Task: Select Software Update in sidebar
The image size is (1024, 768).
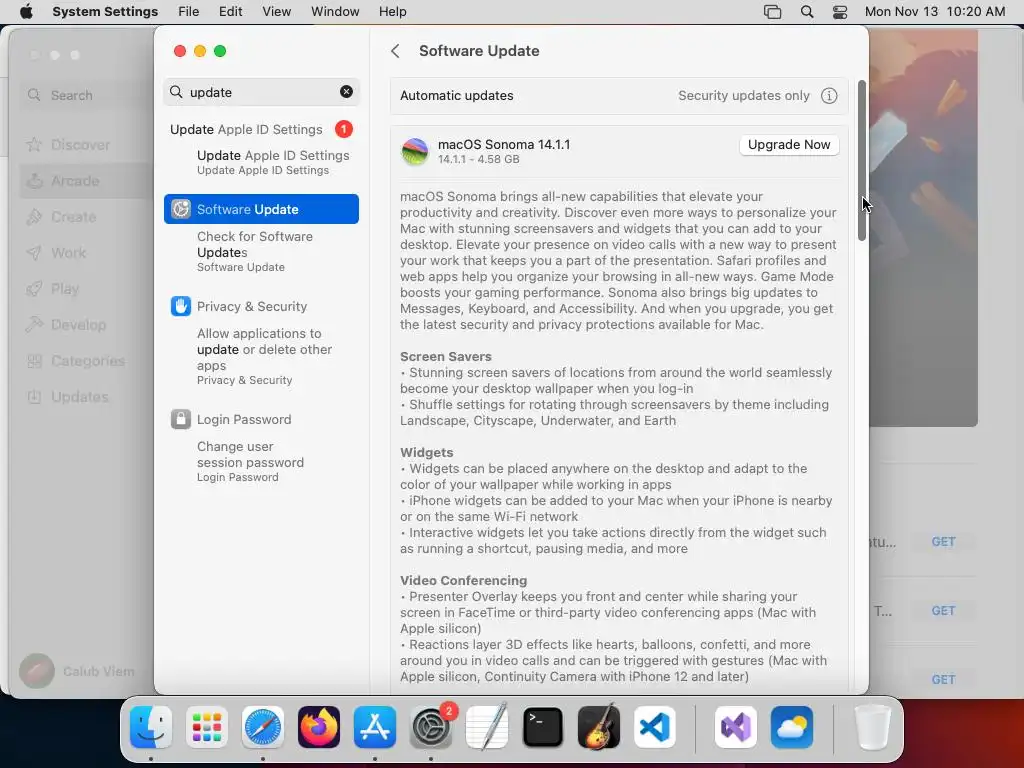Action: click(x=261, y=209)
